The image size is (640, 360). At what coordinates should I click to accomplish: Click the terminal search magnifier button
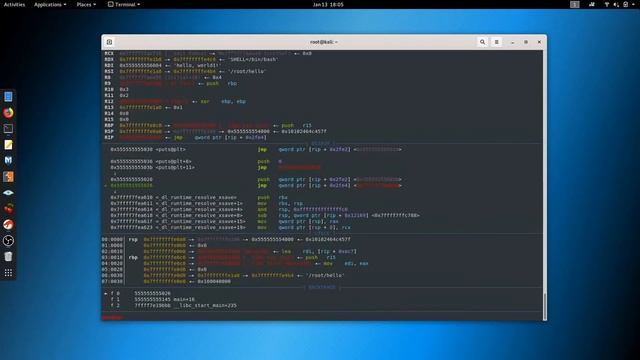pos(482,42)
